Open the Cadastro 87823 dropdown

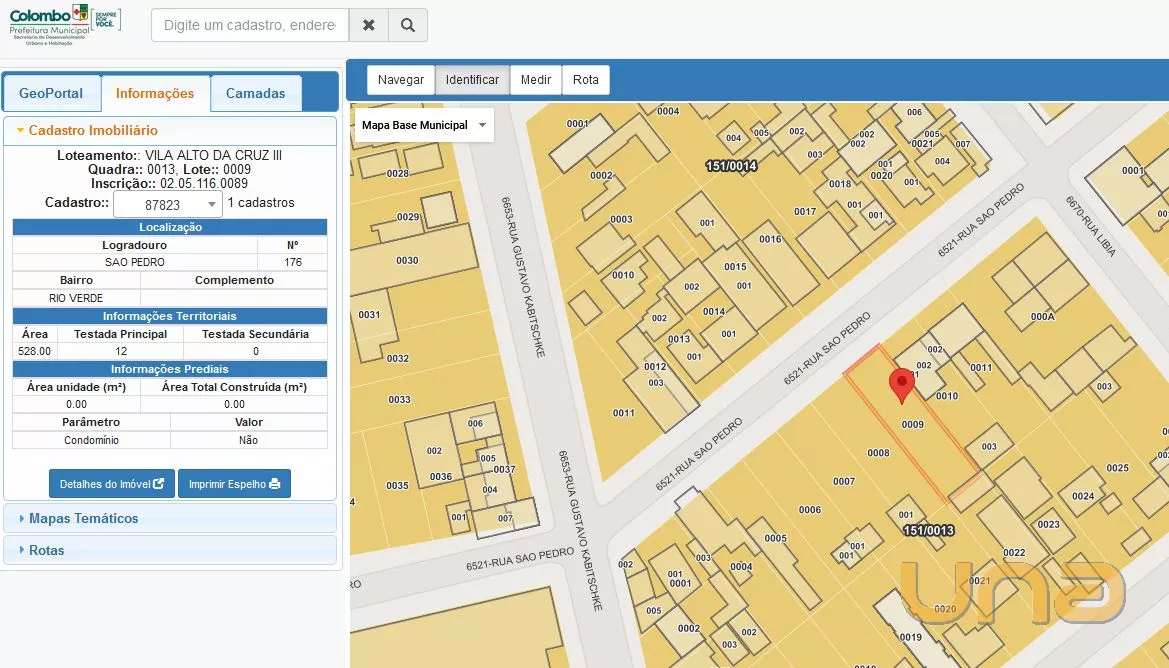pos(167,204)
